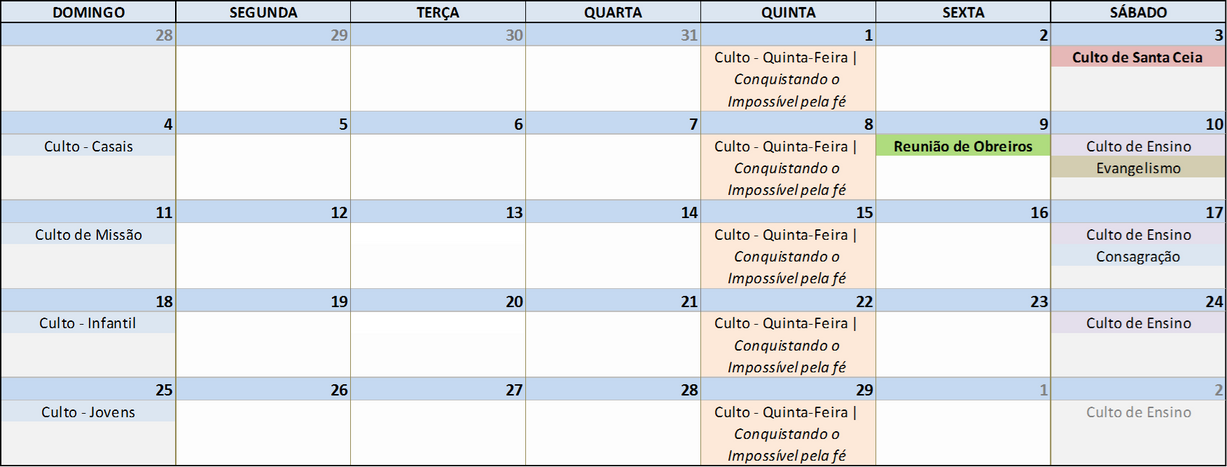This screenshot has height=467, width=1227.
Task: Click the day 20 date cell
Action: click(438, 301)
